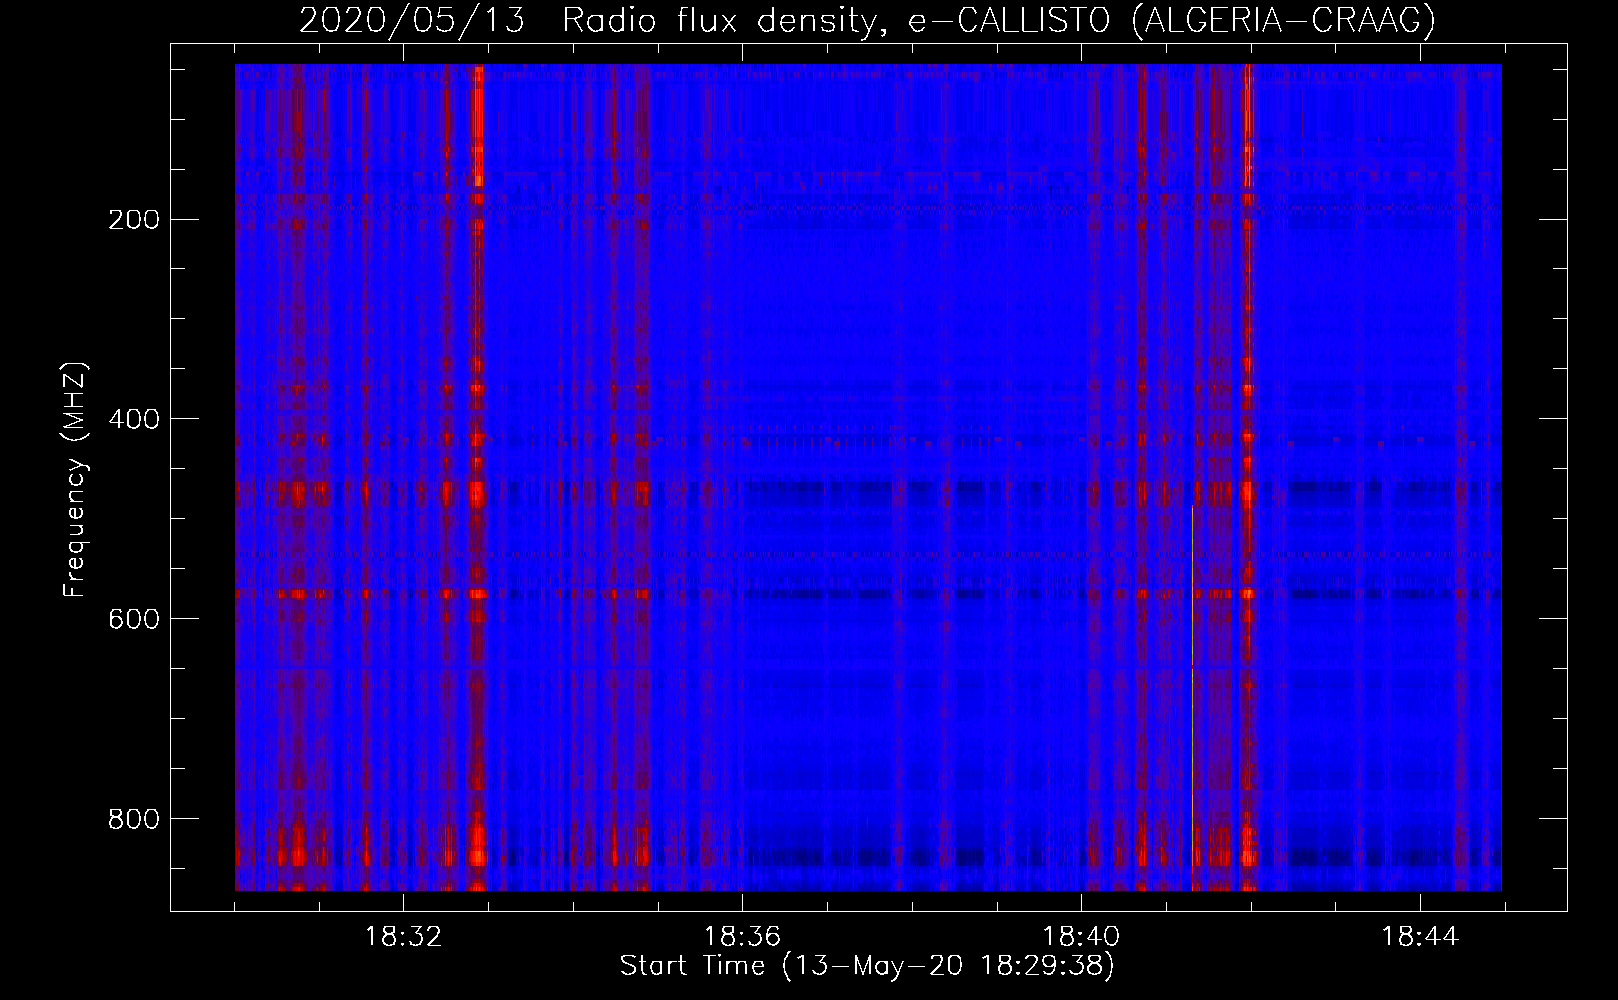The image size is (1618, 1000).
Task: Click the 400 frequency tick label
Action: (x=134, y=419)
